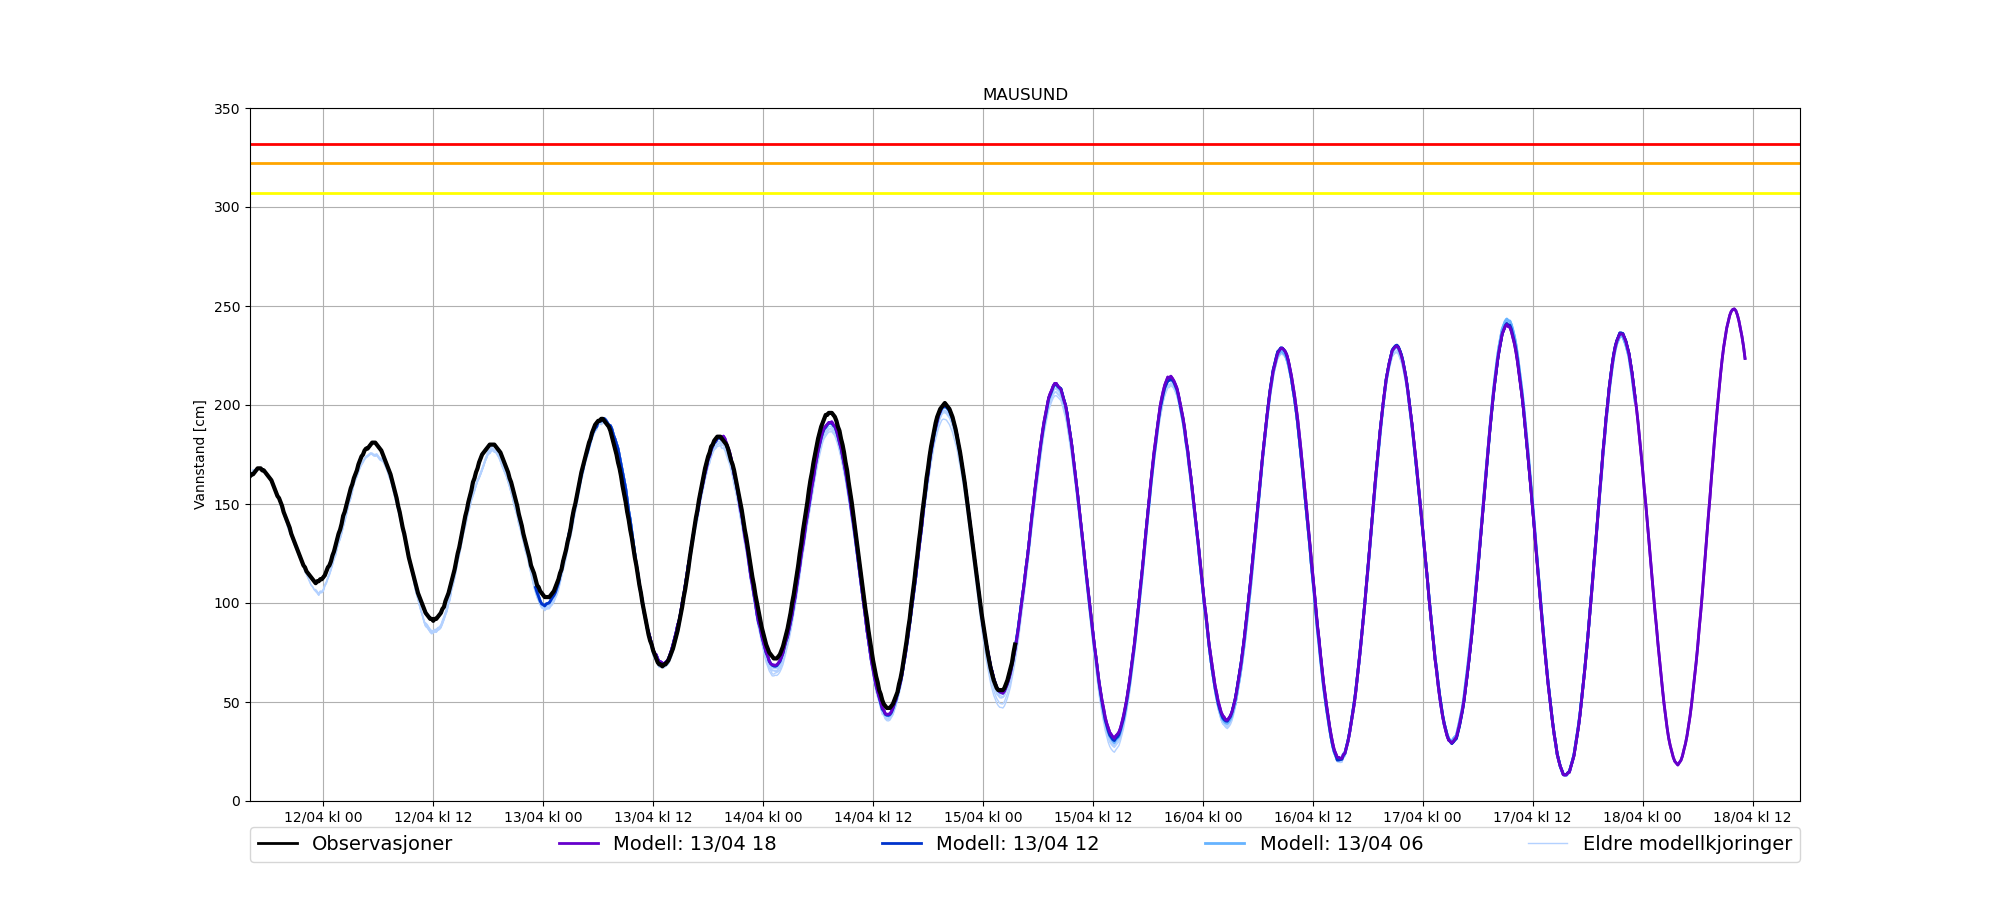Image resolution: width=2000 pixels, height=900 pixels.
Task: Choose the Modell: 13/04 06 legend entry
Action: (x=1340, y=844)
